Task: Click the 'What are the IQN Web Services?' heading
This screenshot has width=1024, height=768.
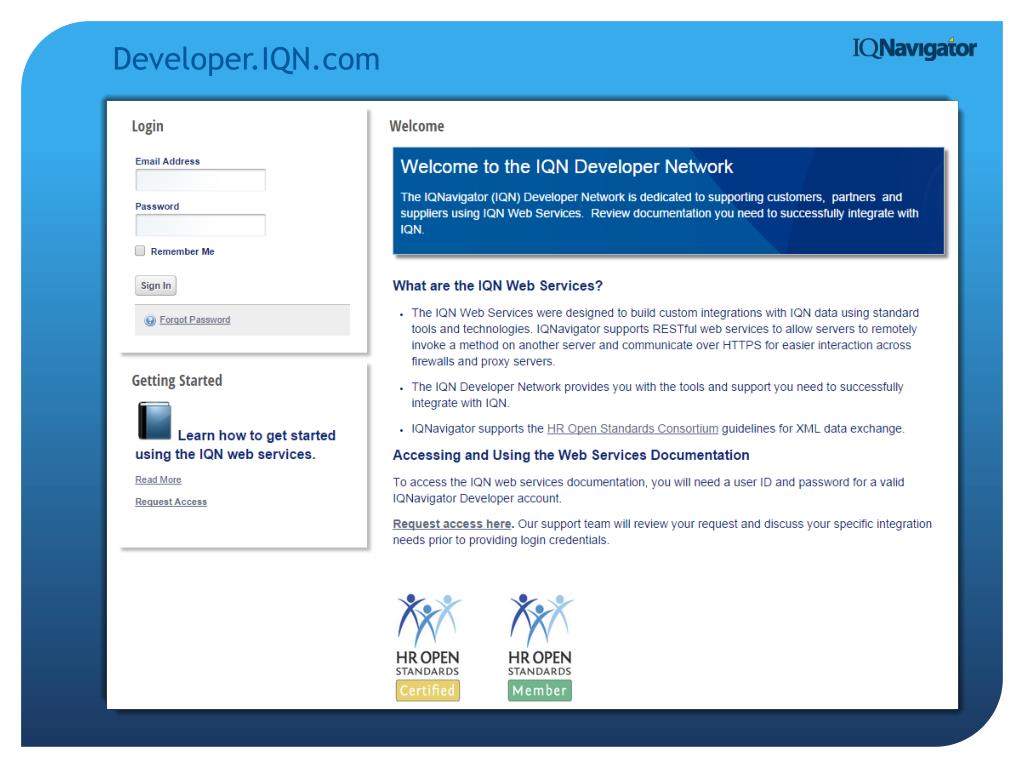Action: pos(498,285)
